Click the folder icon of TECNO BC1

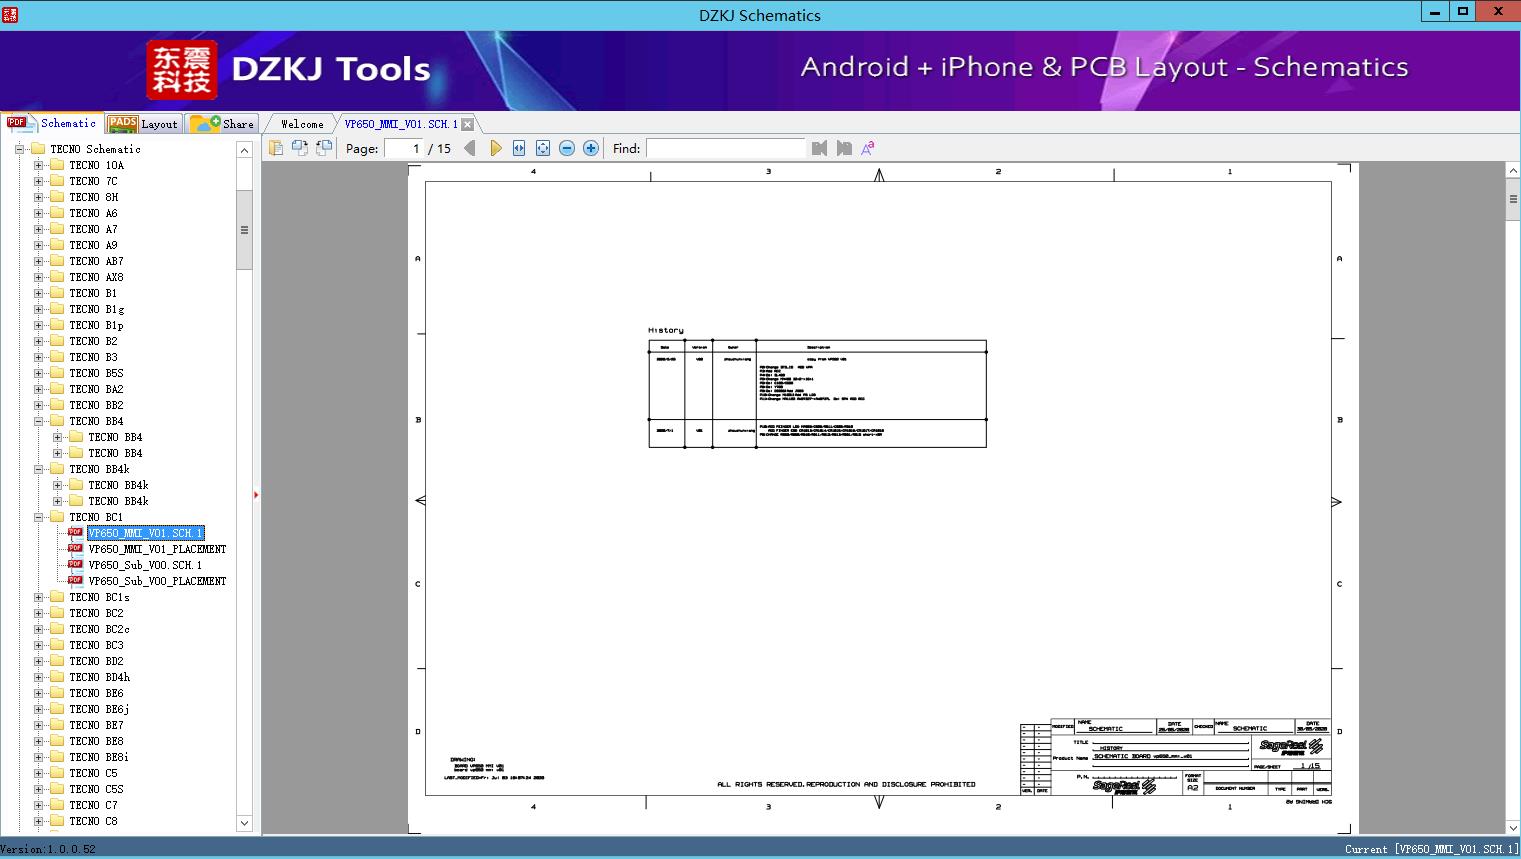[57, 517]
